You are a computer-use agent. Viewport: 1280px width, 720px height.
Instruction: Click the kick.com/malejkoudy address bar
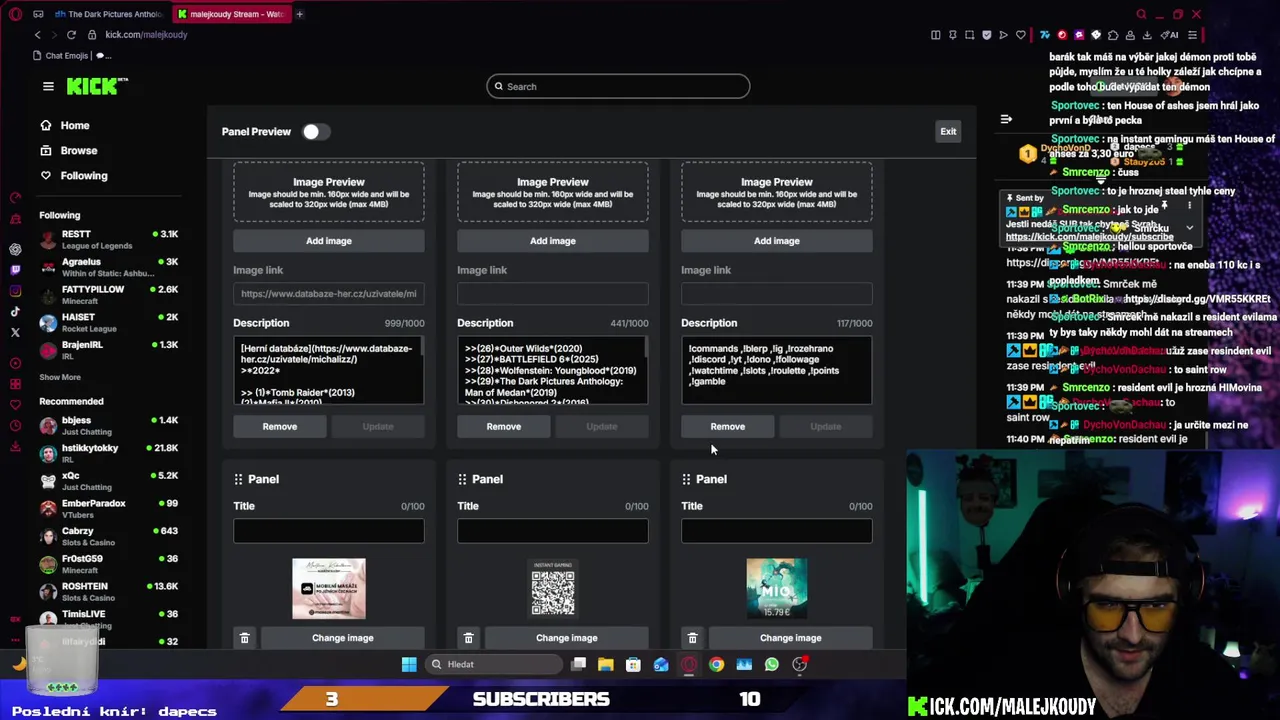[x=146, y=35]
